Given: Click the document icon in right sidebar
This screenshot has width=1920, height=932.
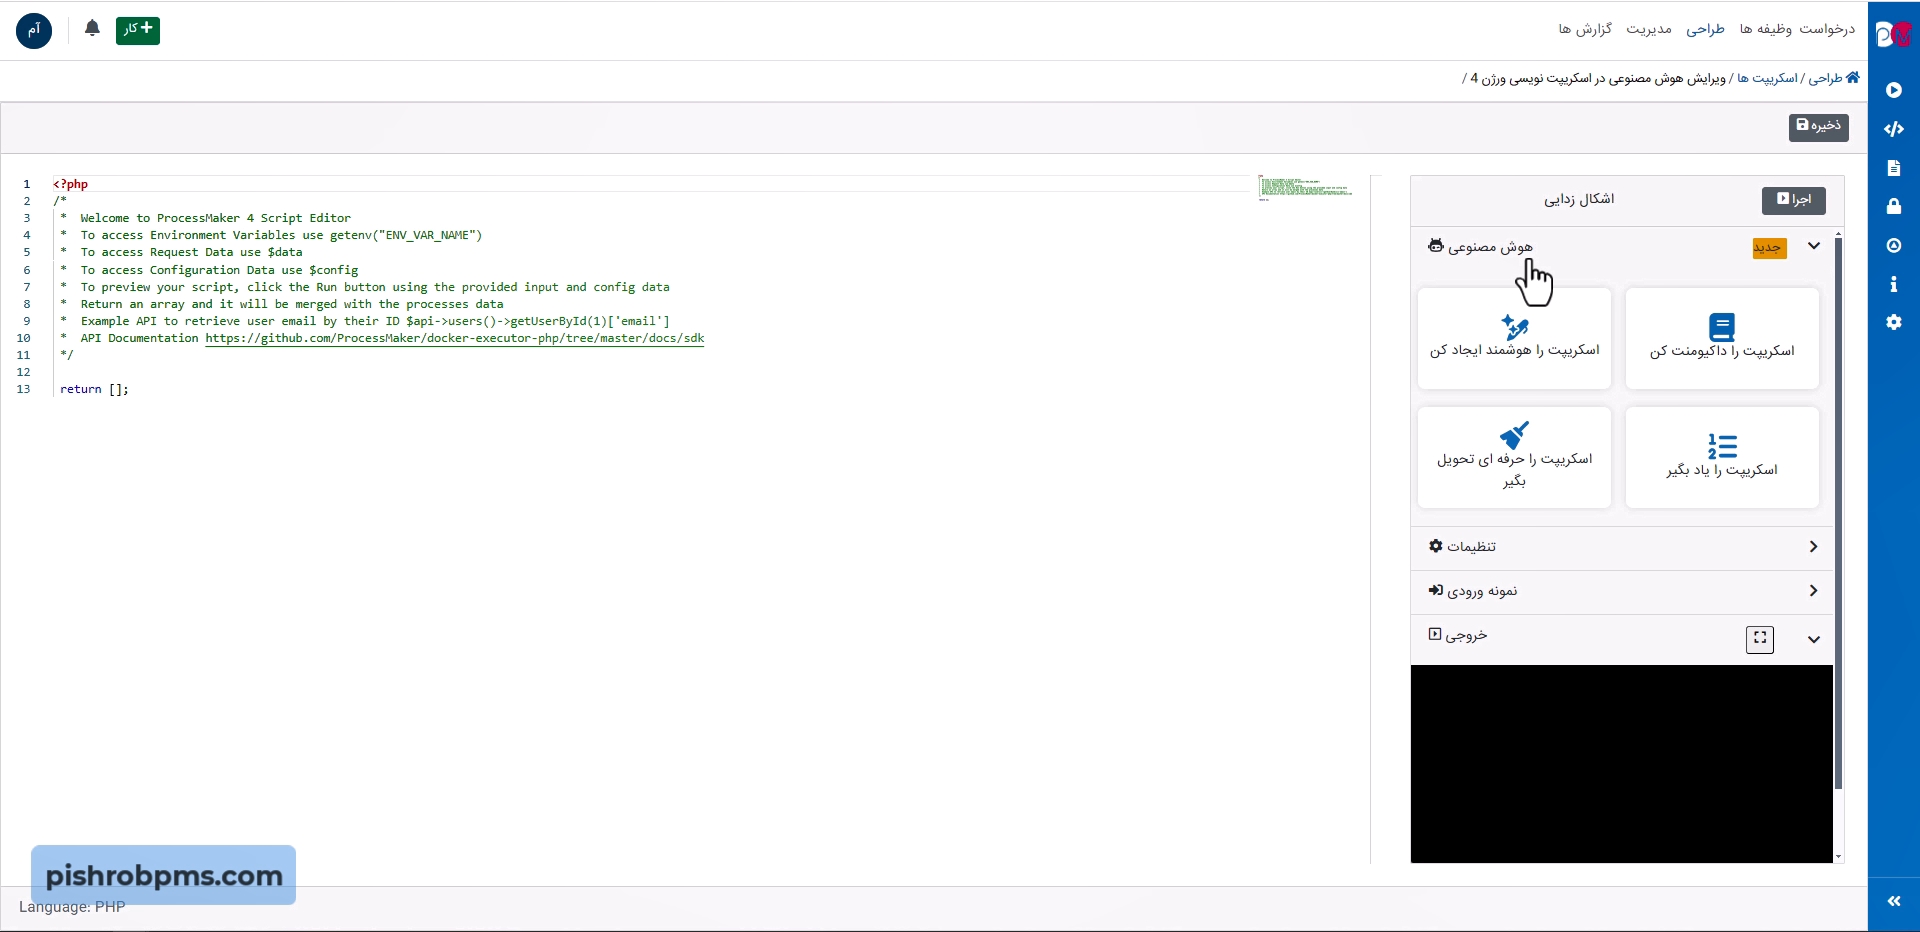Looking at the screenshot, I should (1894, 168).
